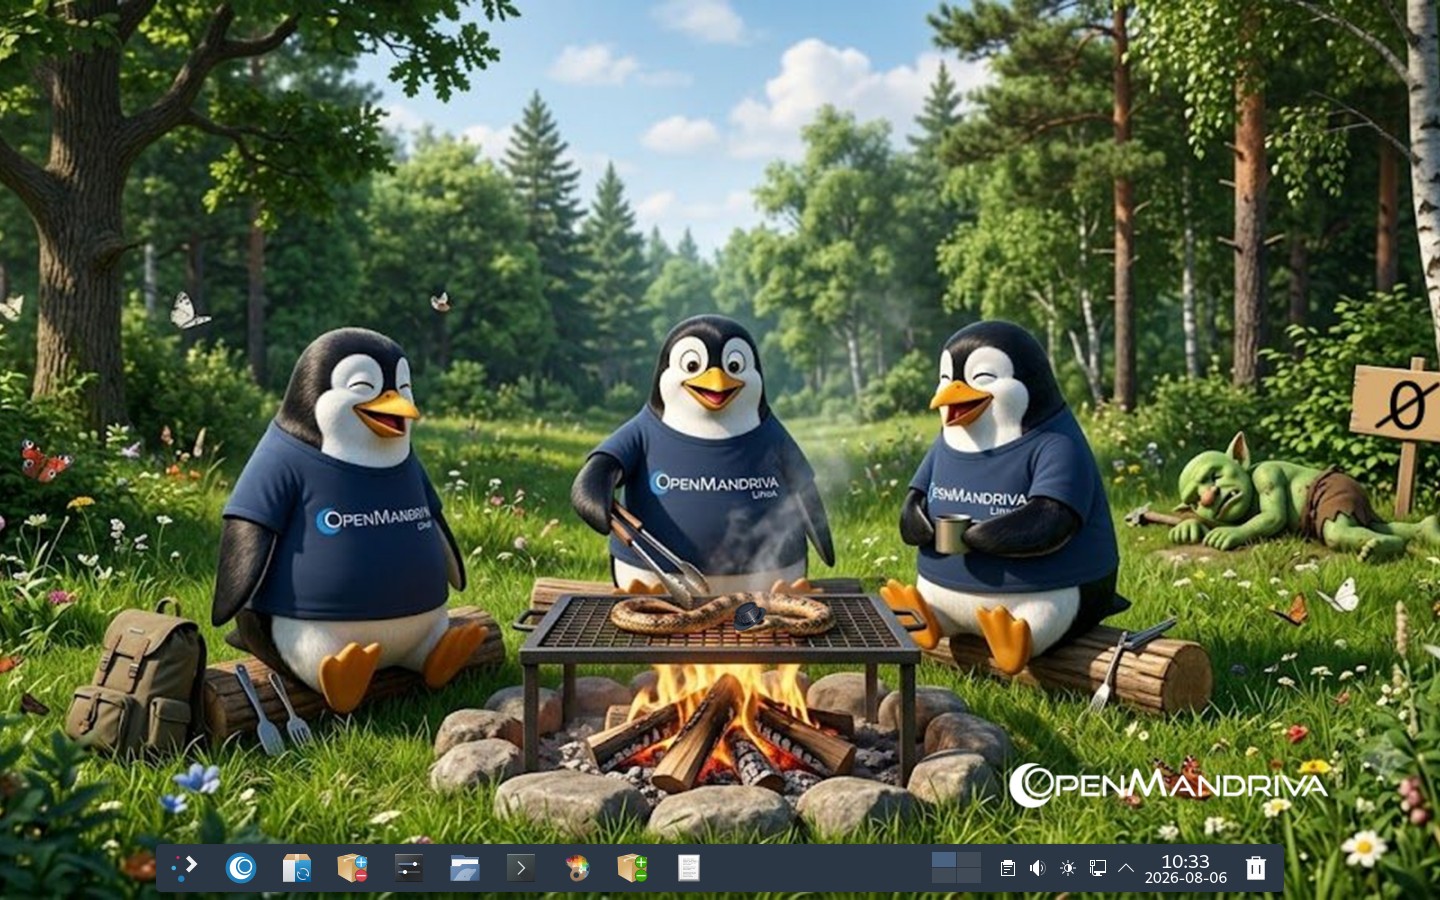Open the software update package icon
The height and width of the screenshot is (900, 1440).
[x=297, y=867]
